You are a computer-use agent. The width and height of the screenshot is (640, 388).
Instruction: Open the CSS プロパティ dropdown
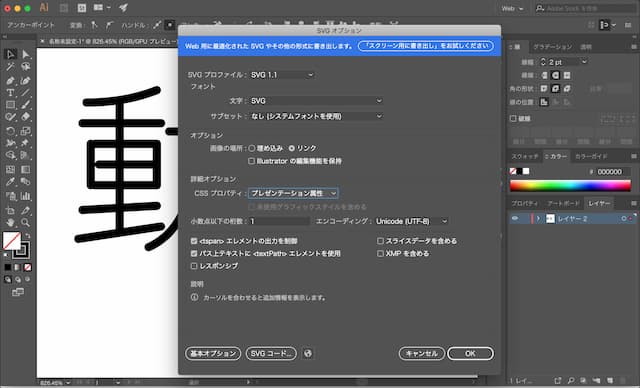pyautogui.click(x=293, y=193)
